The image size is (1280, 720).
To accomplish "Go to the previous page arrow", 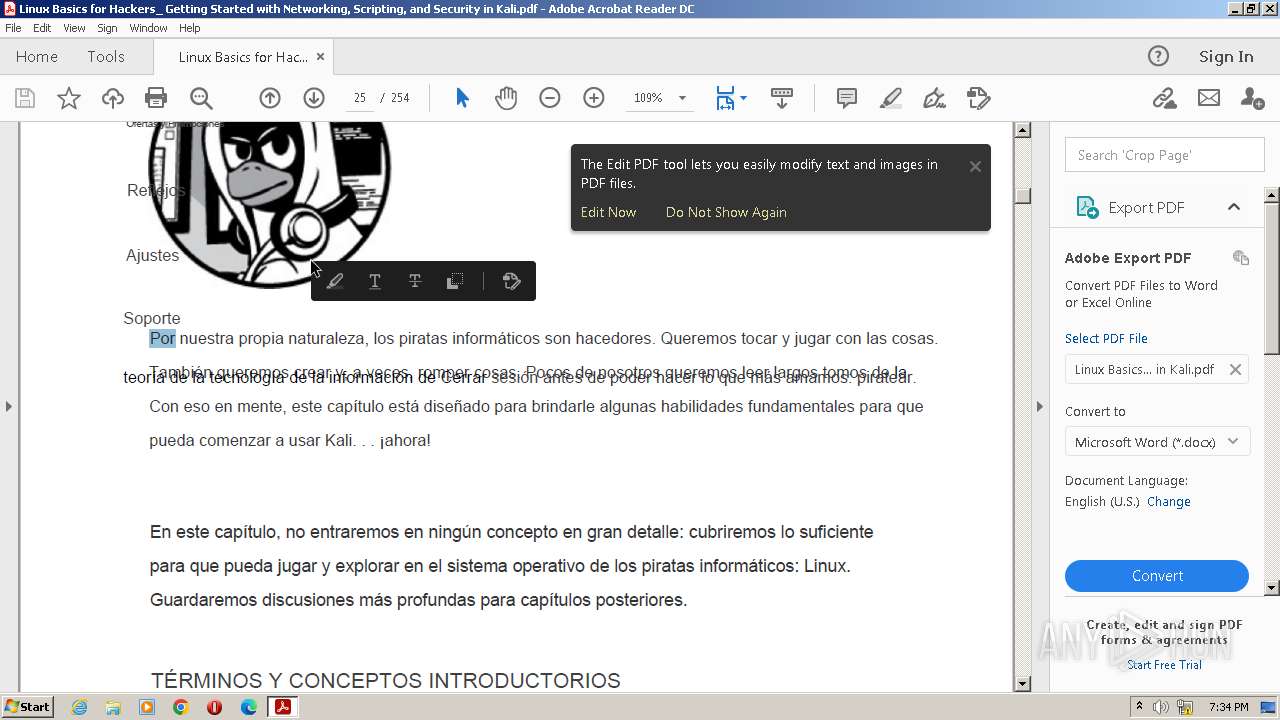I will [270, 98].
